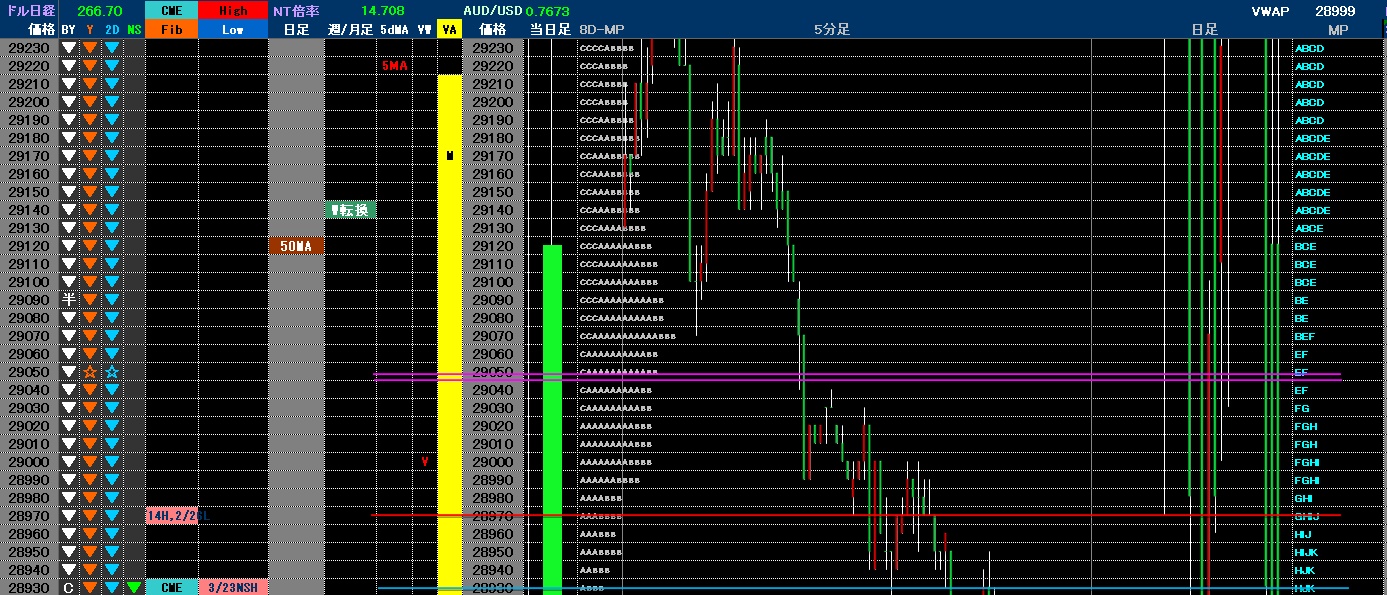Select the blue triangle in row 29010
1387x595 pixels.
click(112, 444)
